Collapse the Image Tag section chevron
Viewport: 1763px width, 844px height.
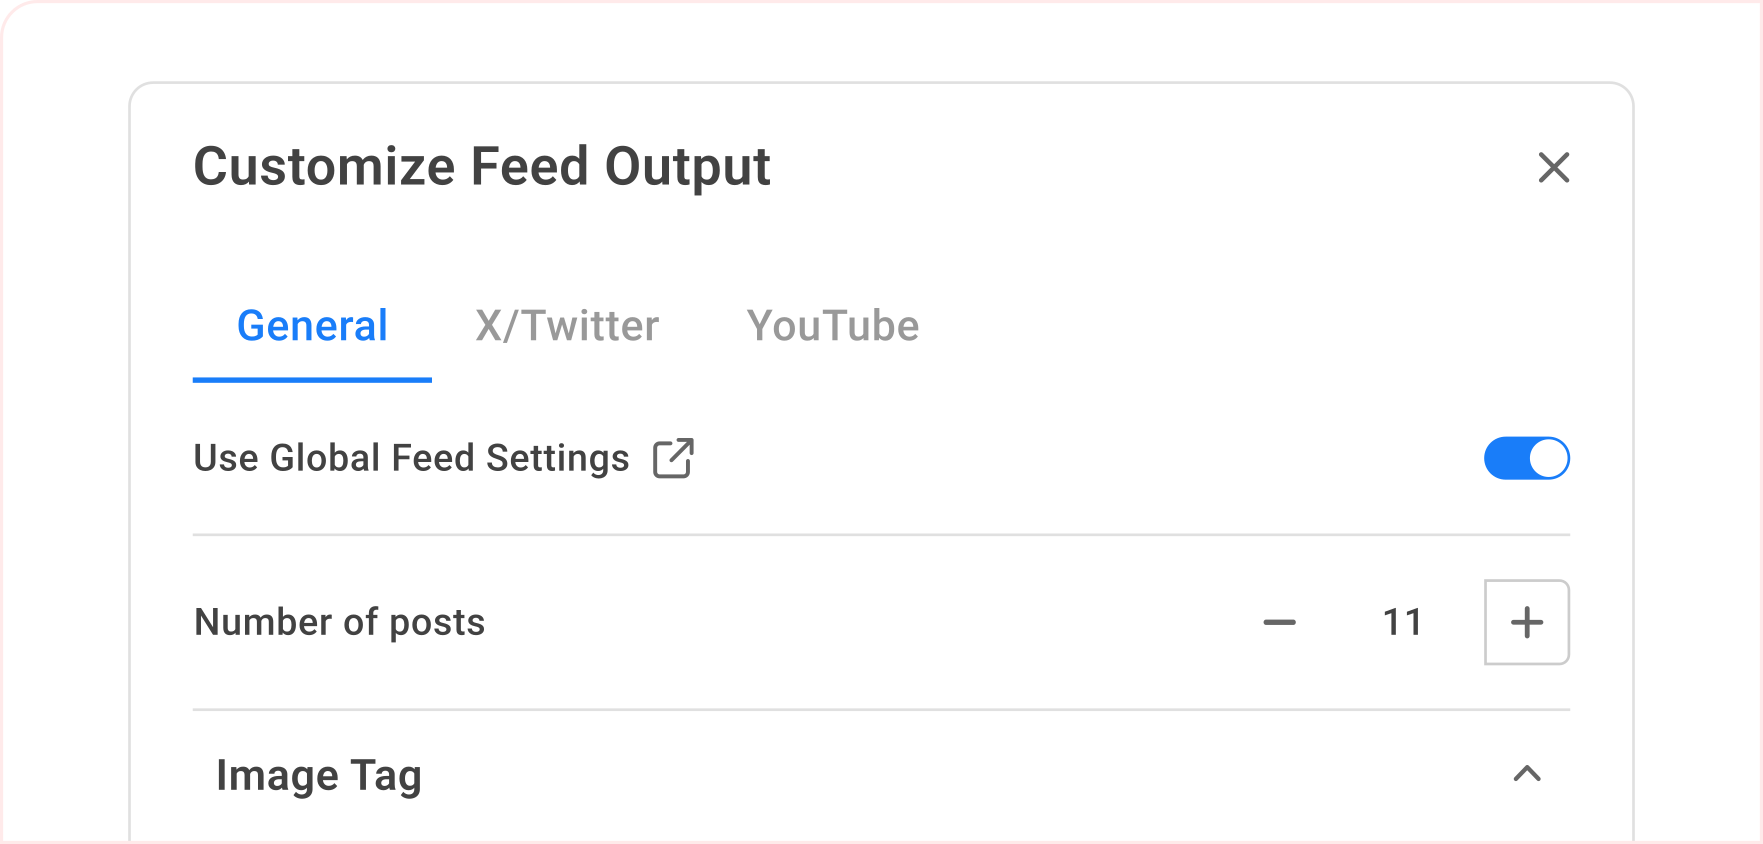[1526, 774]
